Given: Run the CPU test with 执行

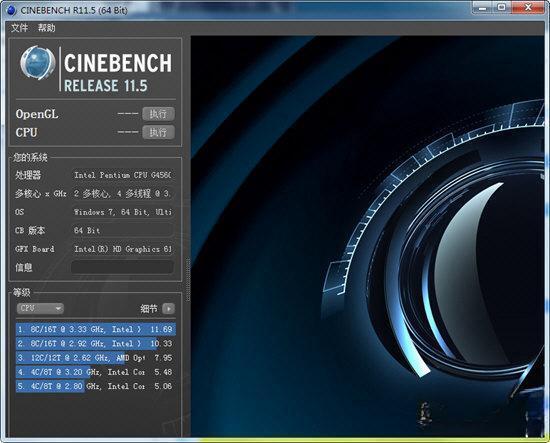Looking at the screenshot, I should point(159,133).
